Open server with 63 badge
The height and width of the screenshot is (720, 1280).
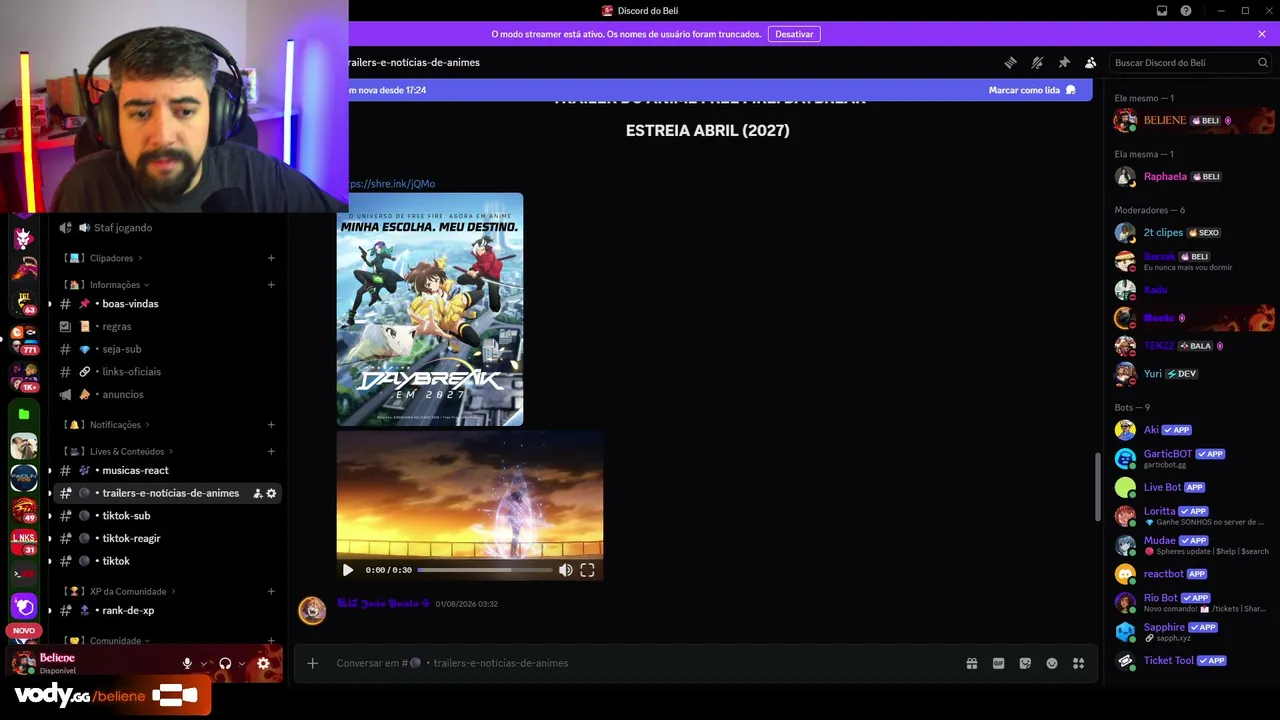tap(24, 302)
